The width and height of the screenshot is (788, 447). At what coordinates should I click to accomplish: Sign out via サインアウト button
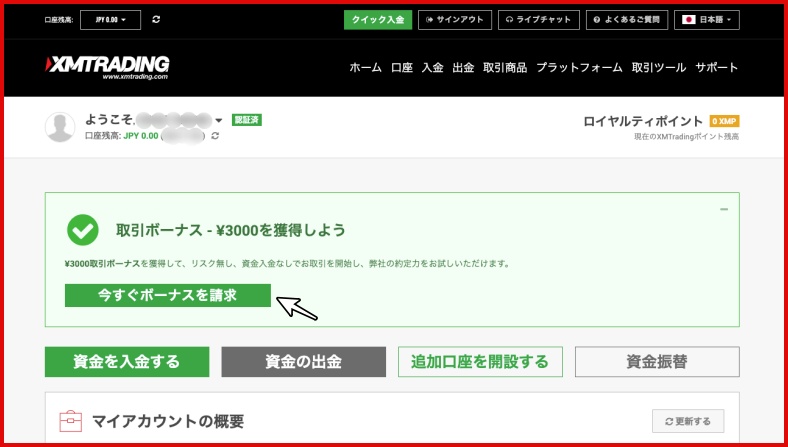click(x=455, y=20)
